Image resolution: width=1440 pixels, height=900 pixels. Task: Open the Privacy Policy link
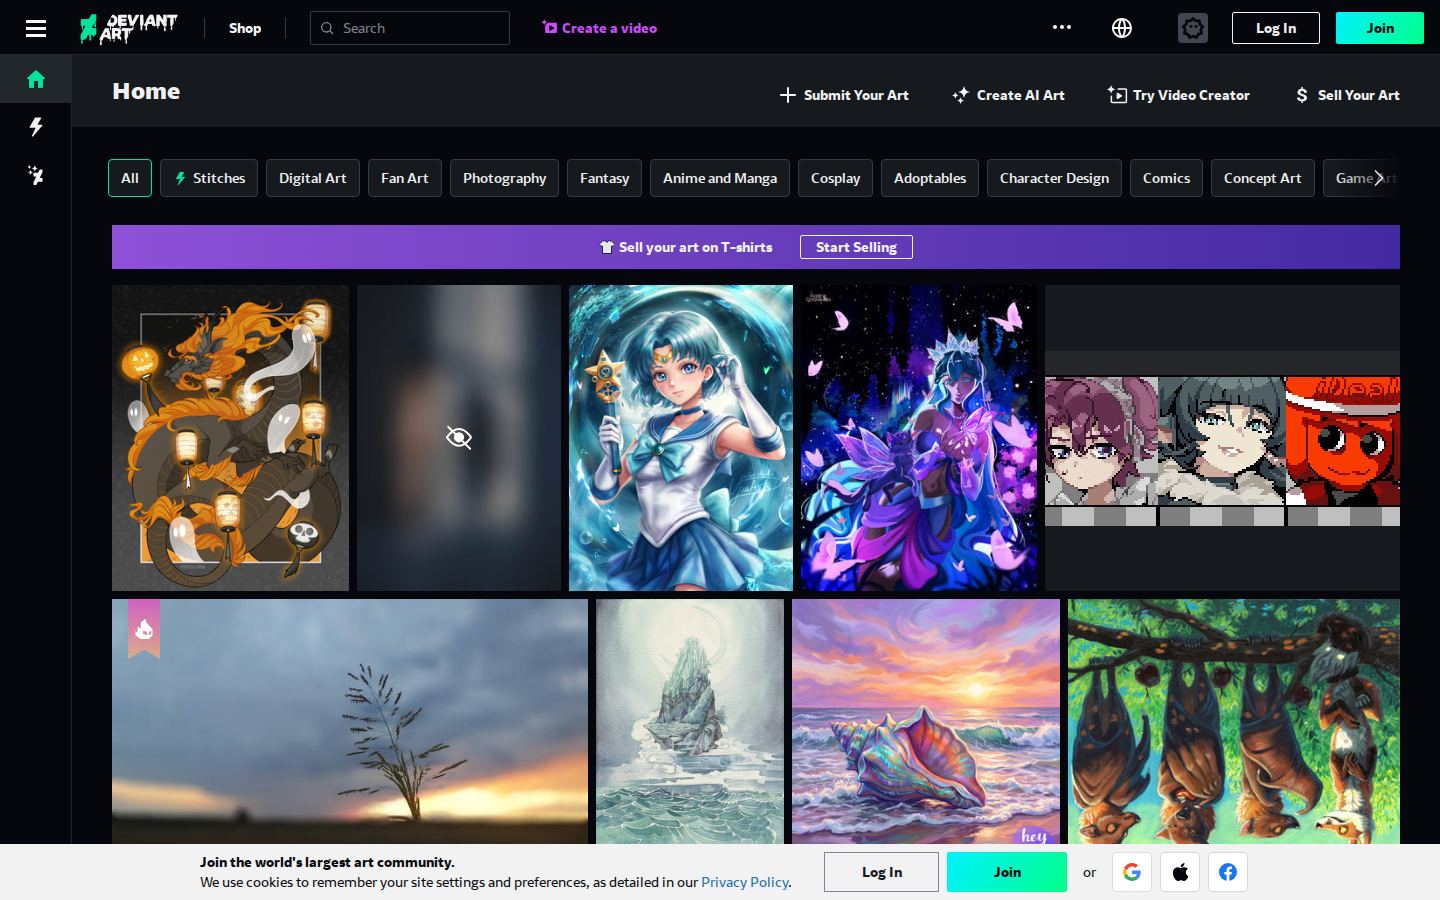(745, 882)
